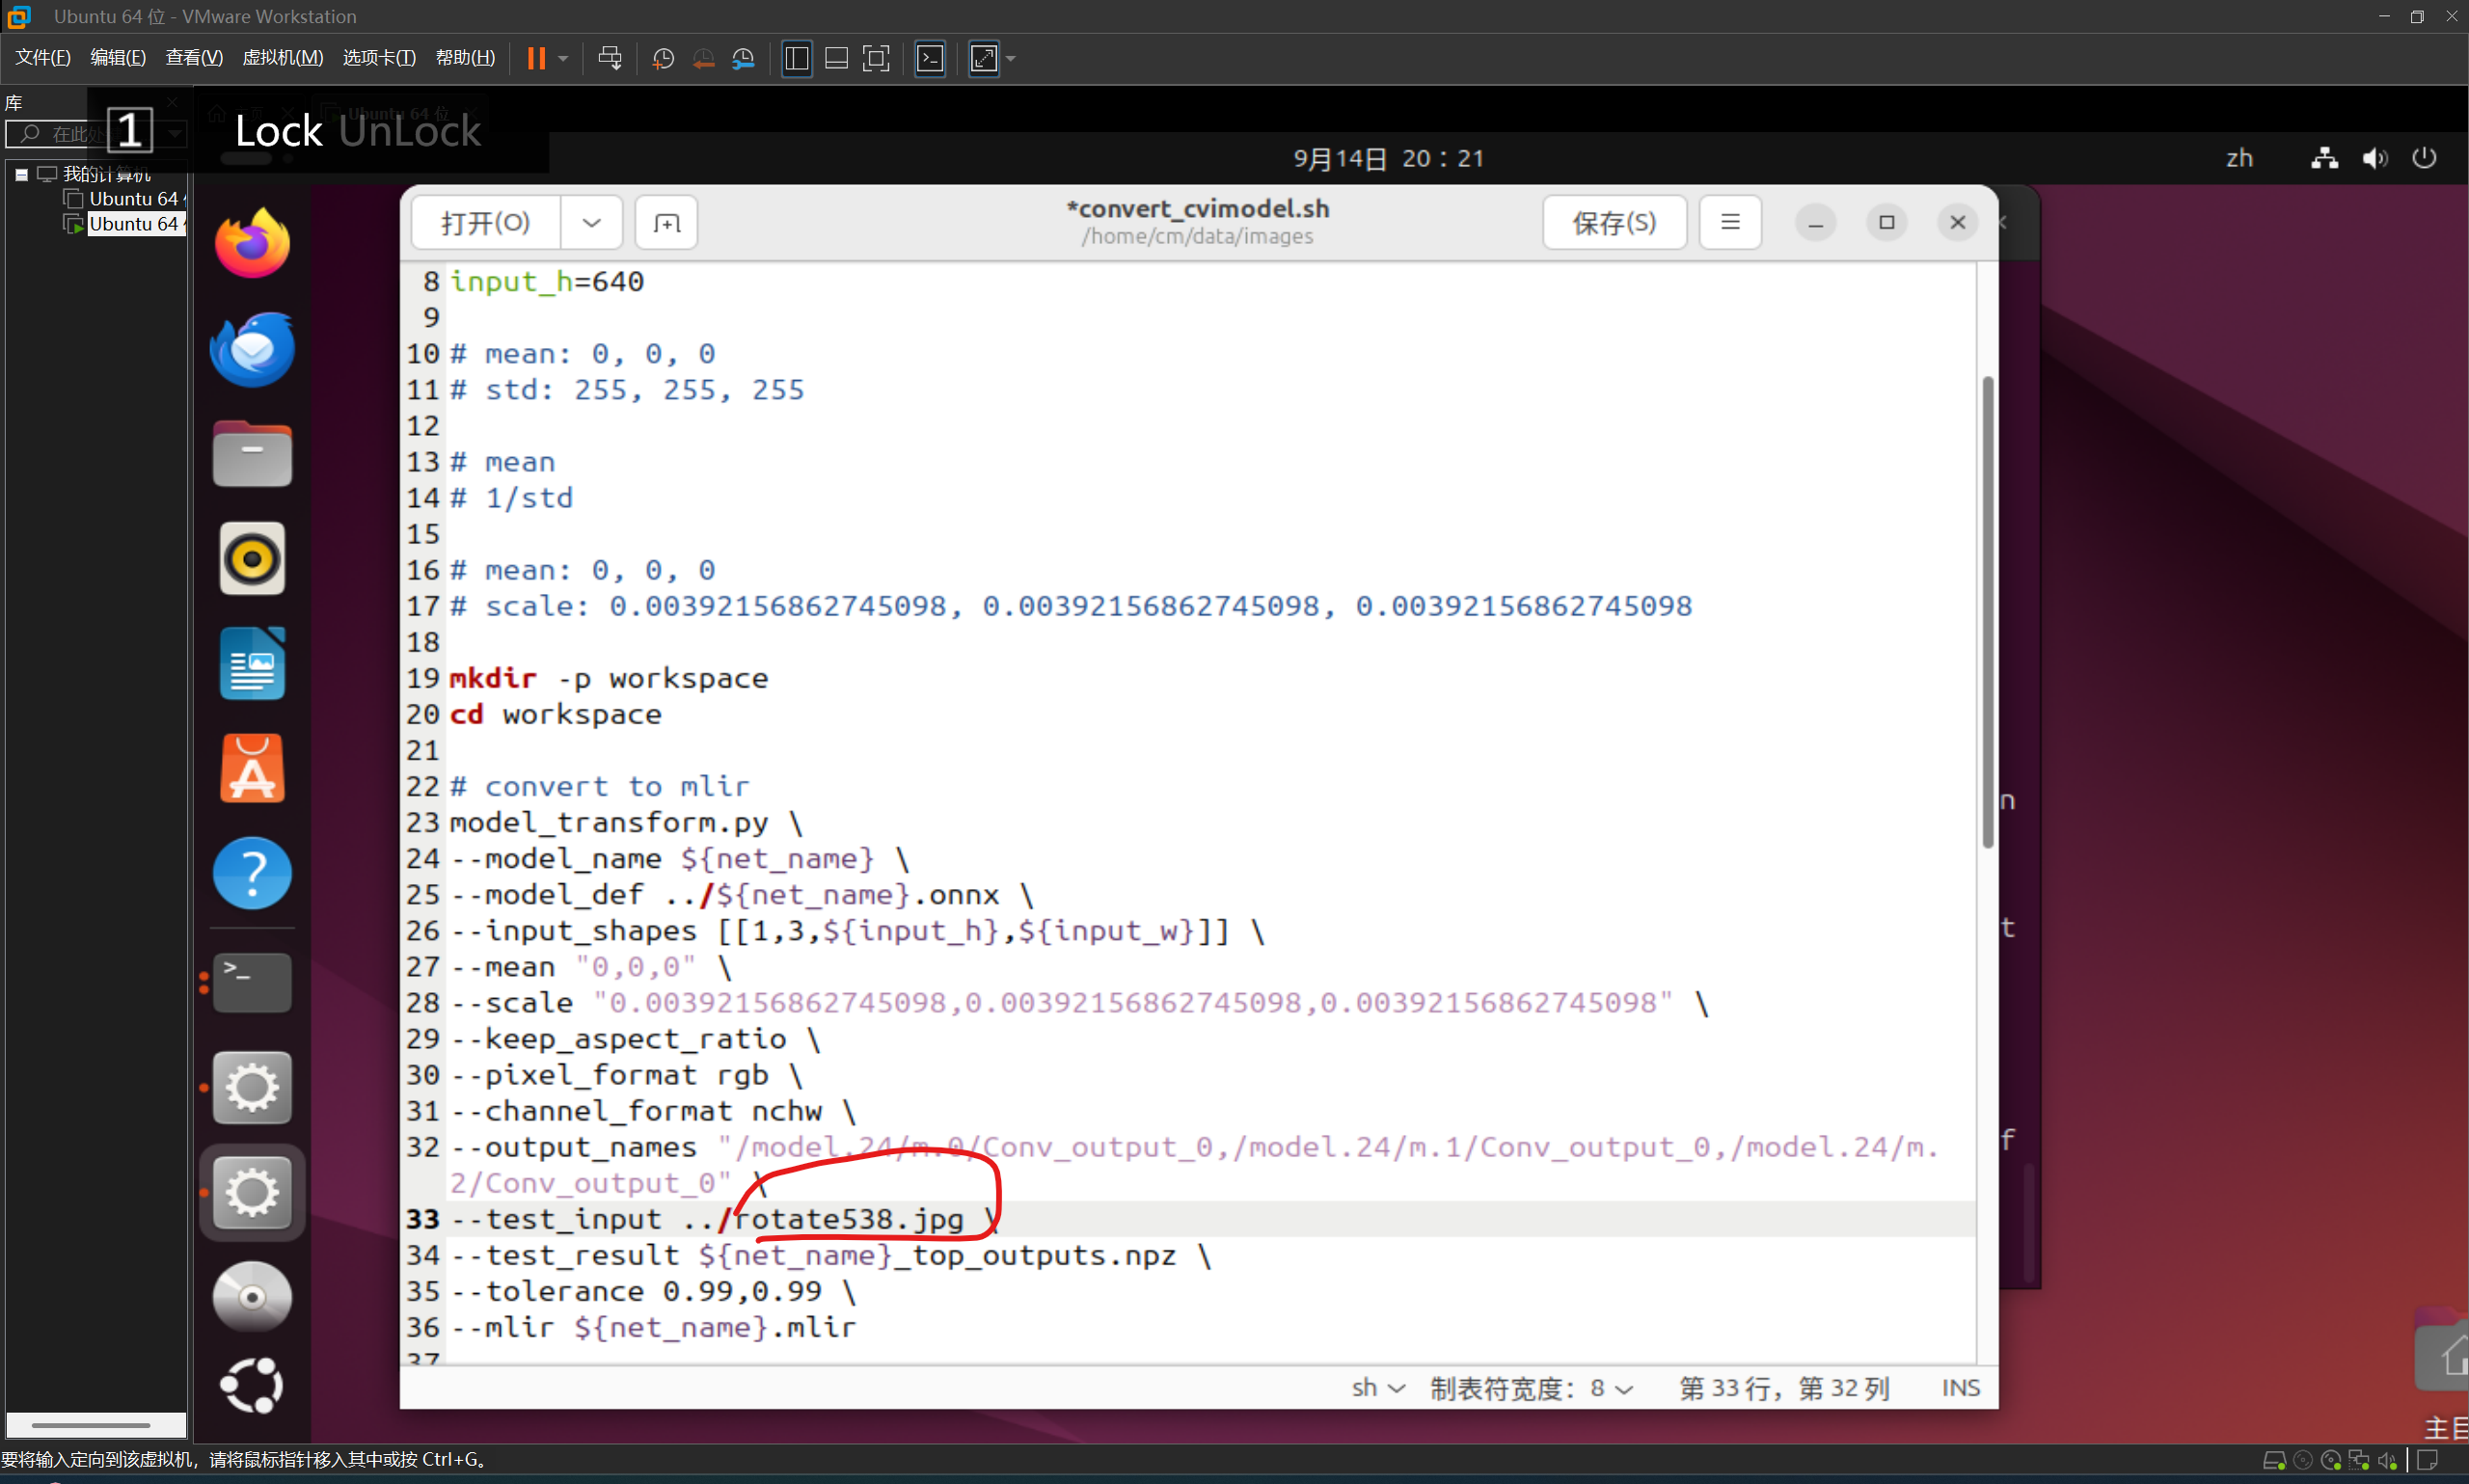Open gedit hamburger menu
Screen dimensions: 2469x1484
(1730, 222)
